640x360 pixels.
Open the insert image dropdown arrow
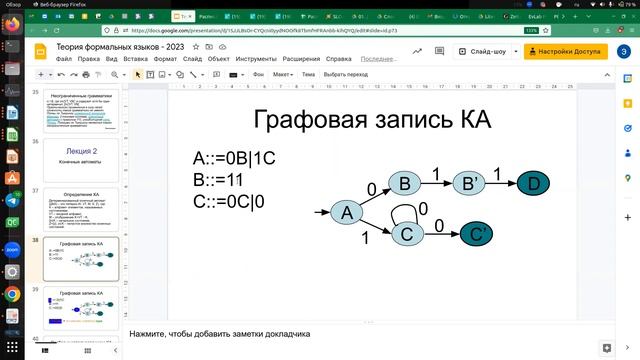169,75
